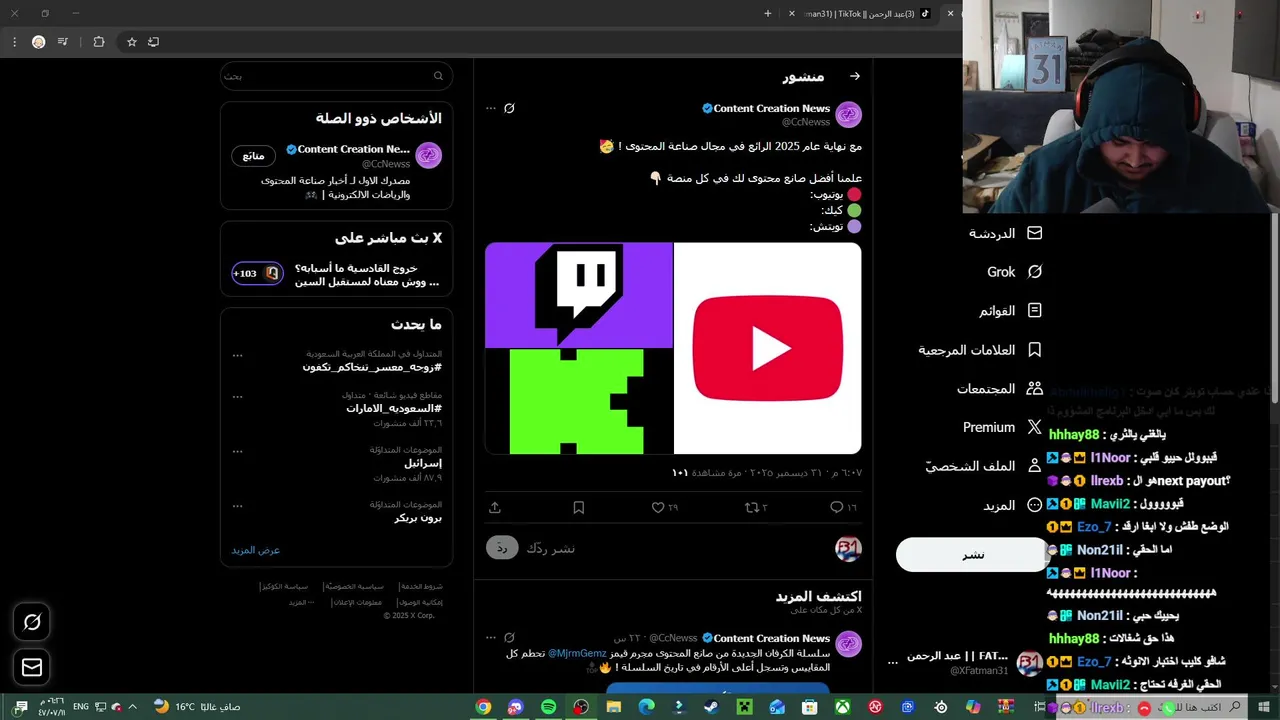Image resolution: width=1280 pixels, height=720 pixels.
Task: Click عرض المزيد show more link
Action: [x=256, y=550]
